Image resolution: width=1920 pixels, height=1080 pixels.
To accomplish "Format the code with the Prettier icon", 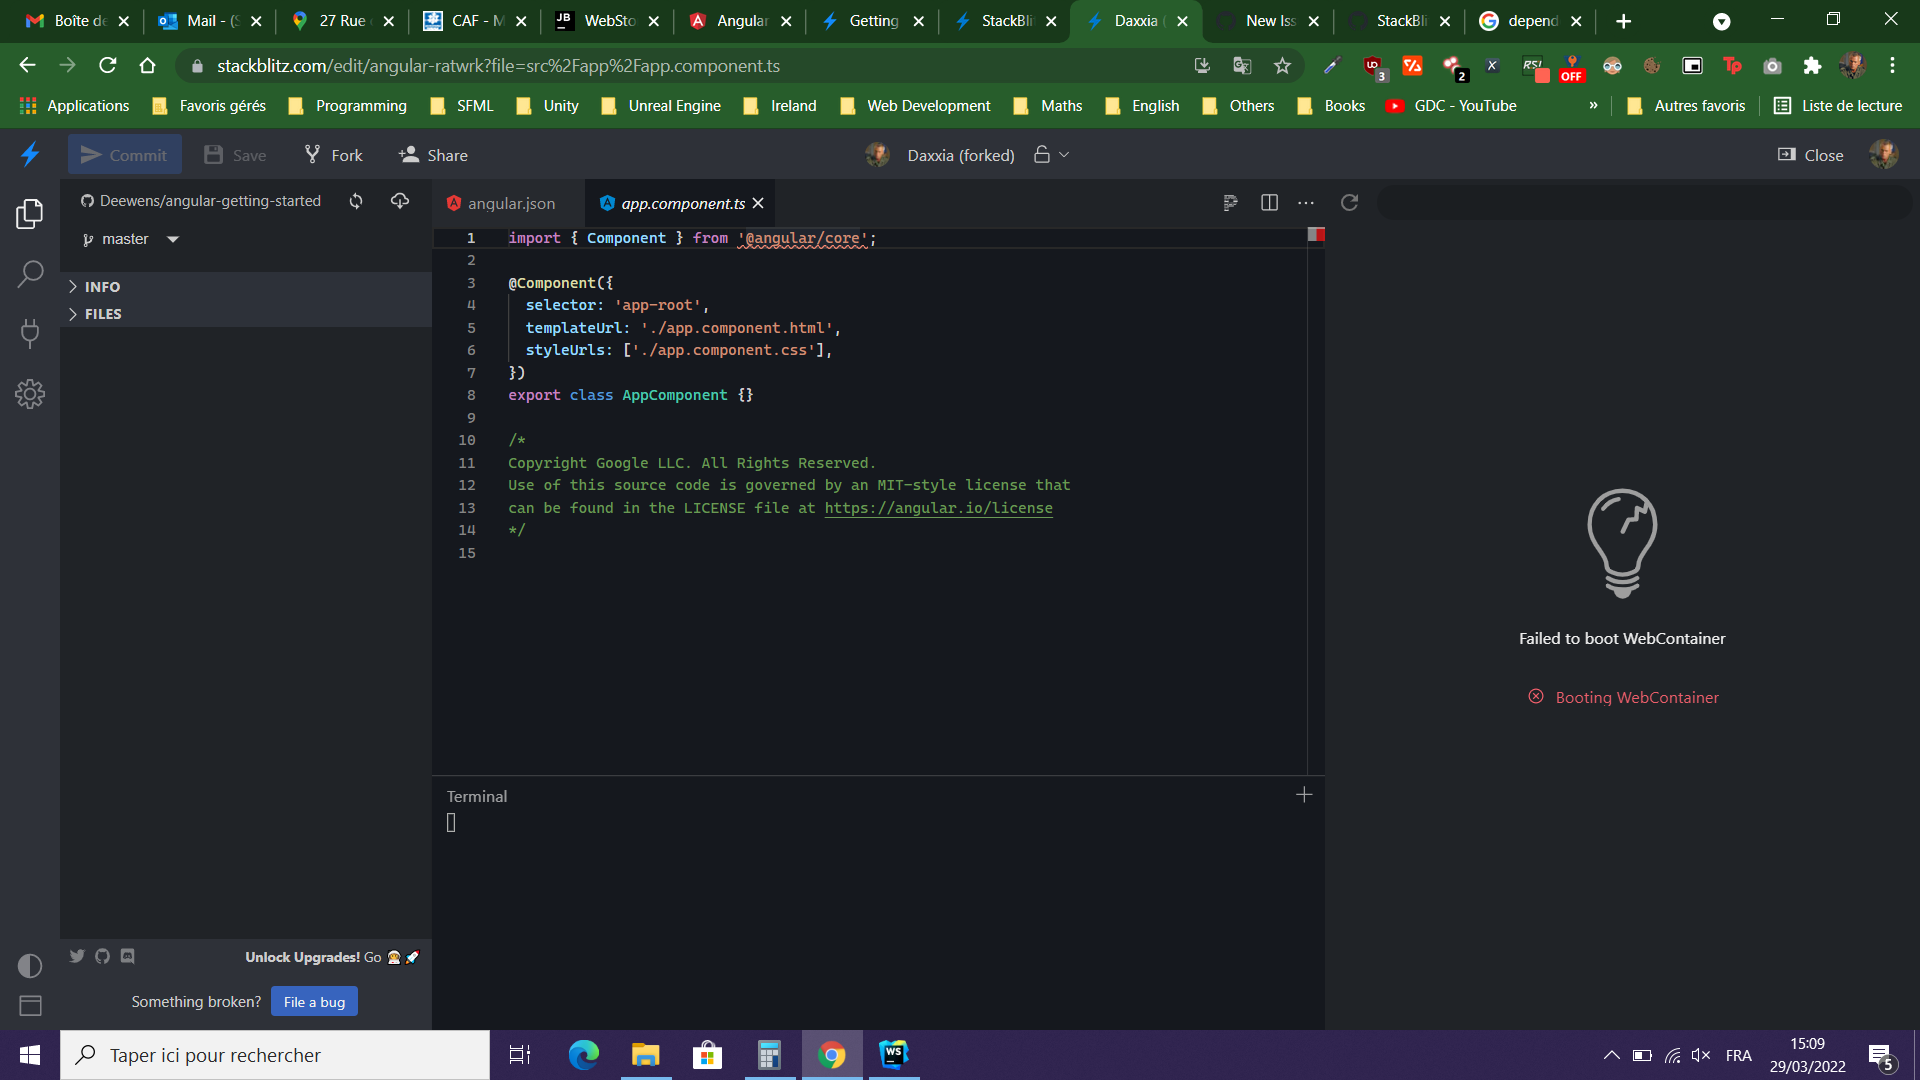I will (x=1229, y=202).
